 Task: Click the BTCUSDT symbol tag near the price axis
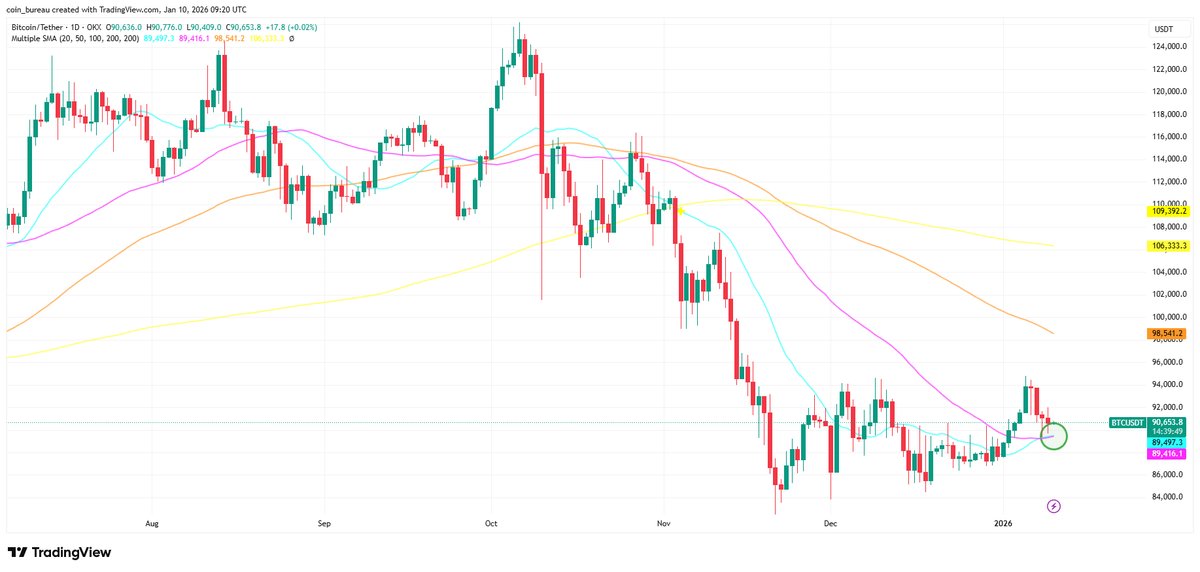[x=1128, y=423]
